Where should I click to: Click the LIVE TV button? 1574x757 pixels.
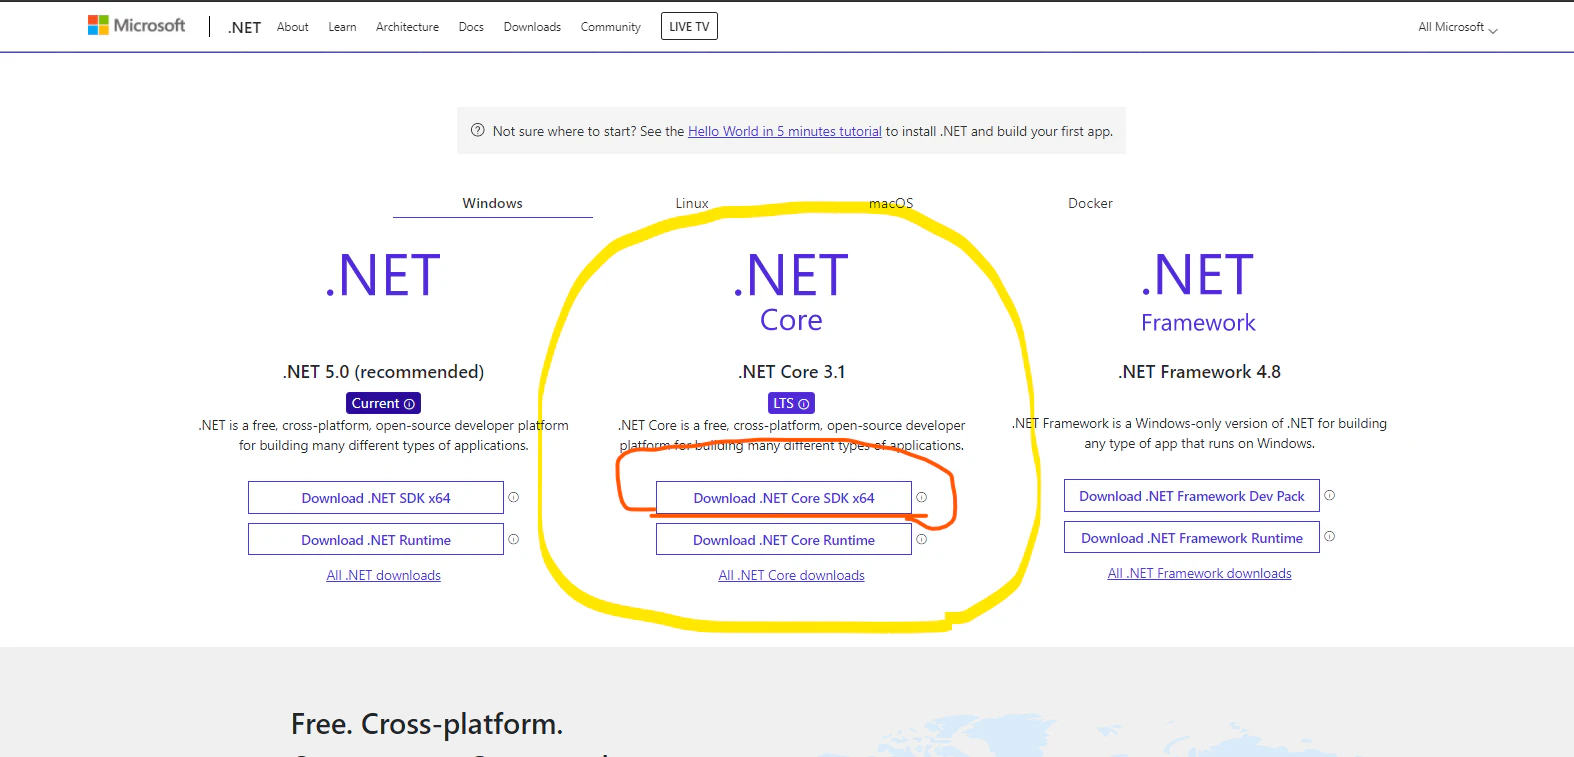point(689,26)
